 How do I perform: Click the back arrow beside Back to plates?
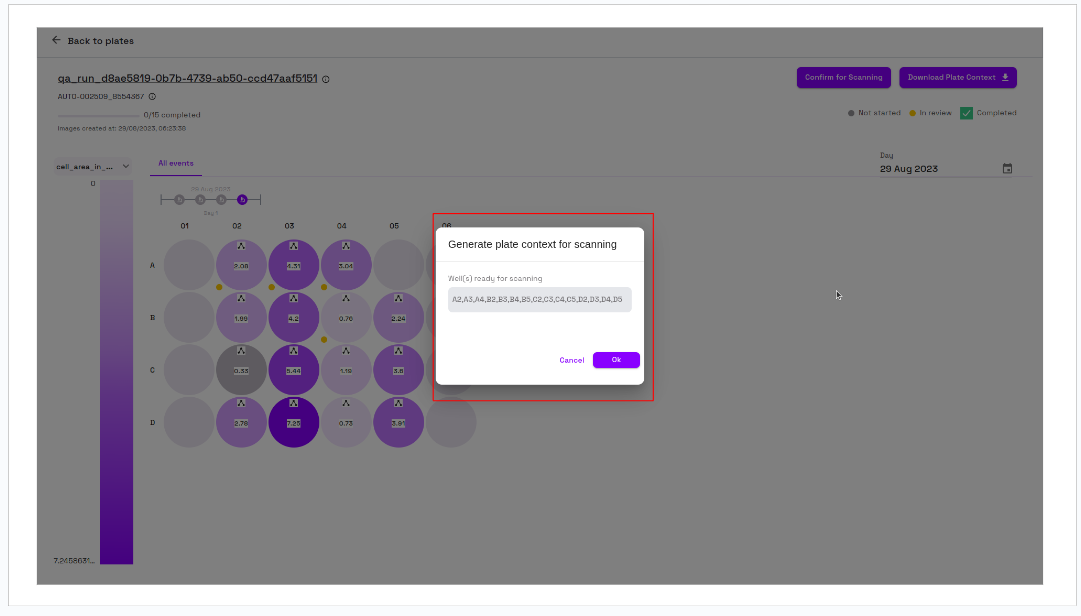tap(57, 41)
